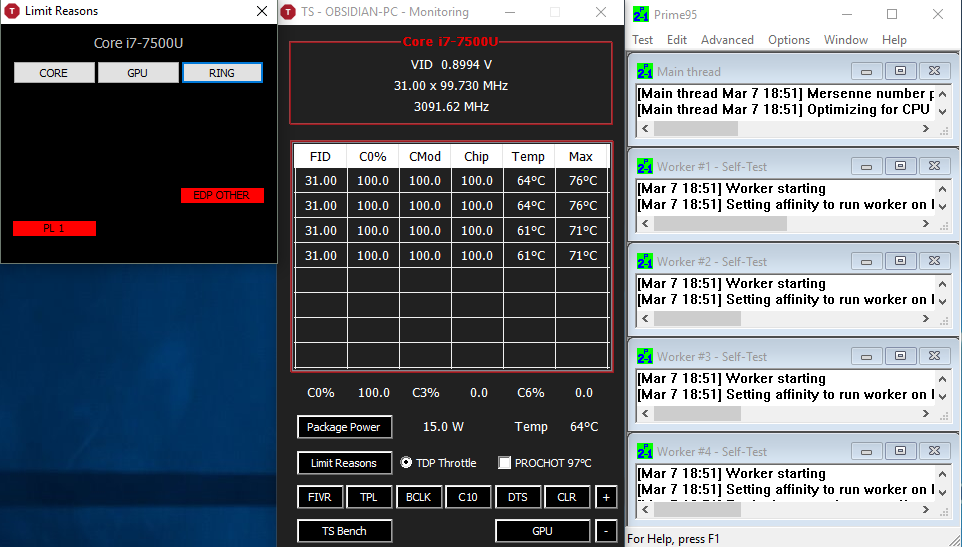Click the Limit Reasons button in Monitoring

(344, 463)
